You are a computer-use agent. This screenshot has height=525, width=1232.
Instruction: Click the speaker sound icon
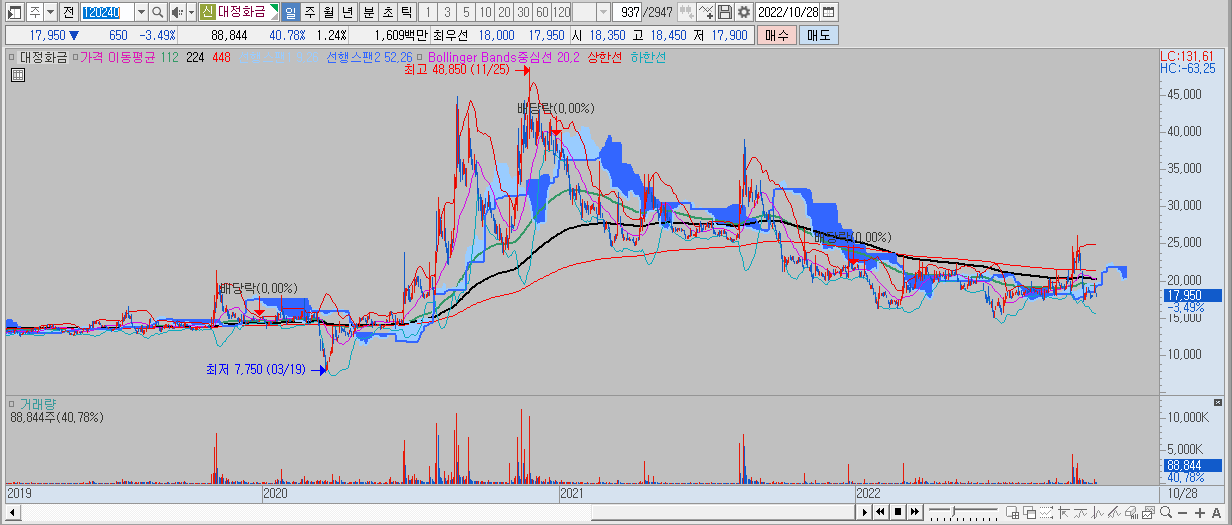click(177, 12)
